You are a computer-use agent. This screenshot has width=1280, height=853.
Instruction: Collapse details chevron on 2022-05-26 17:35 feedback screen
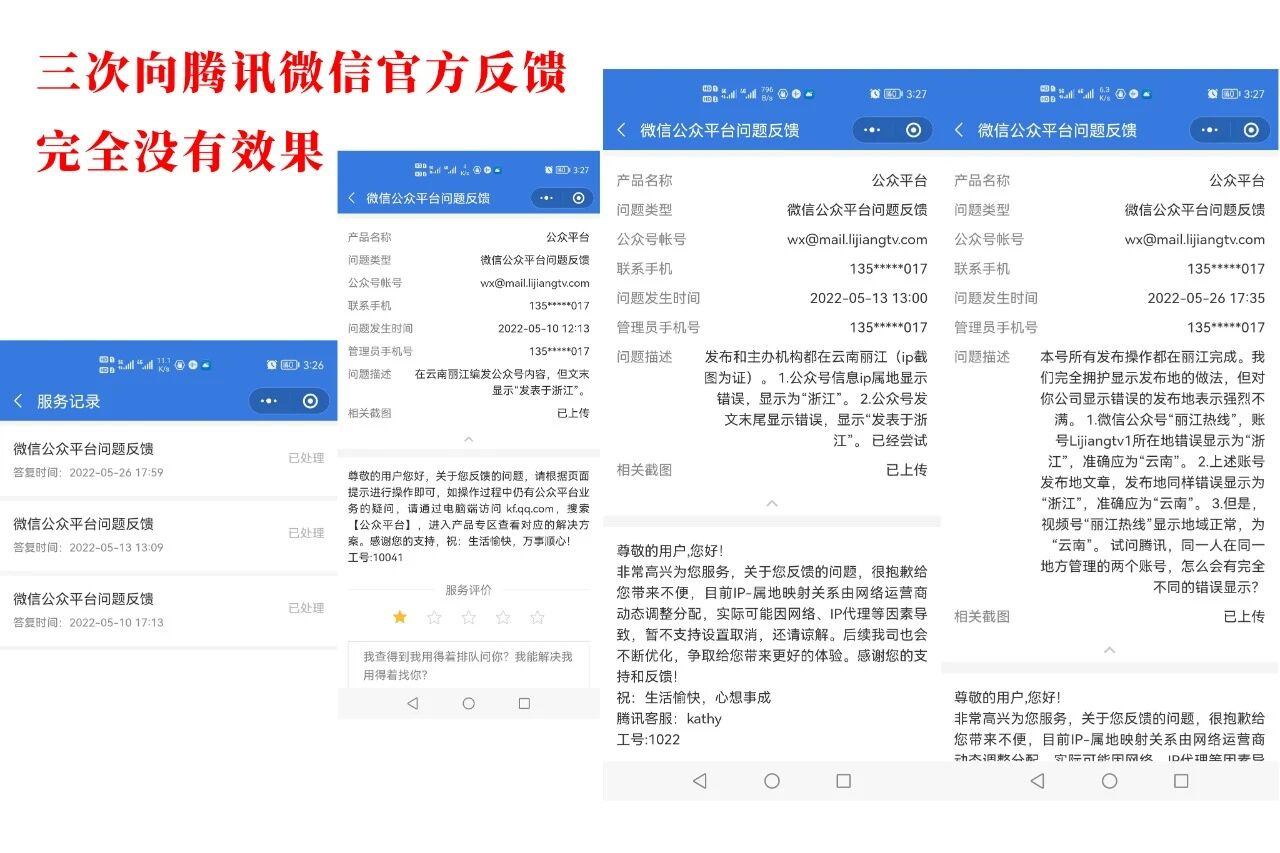coord(1109,650)
